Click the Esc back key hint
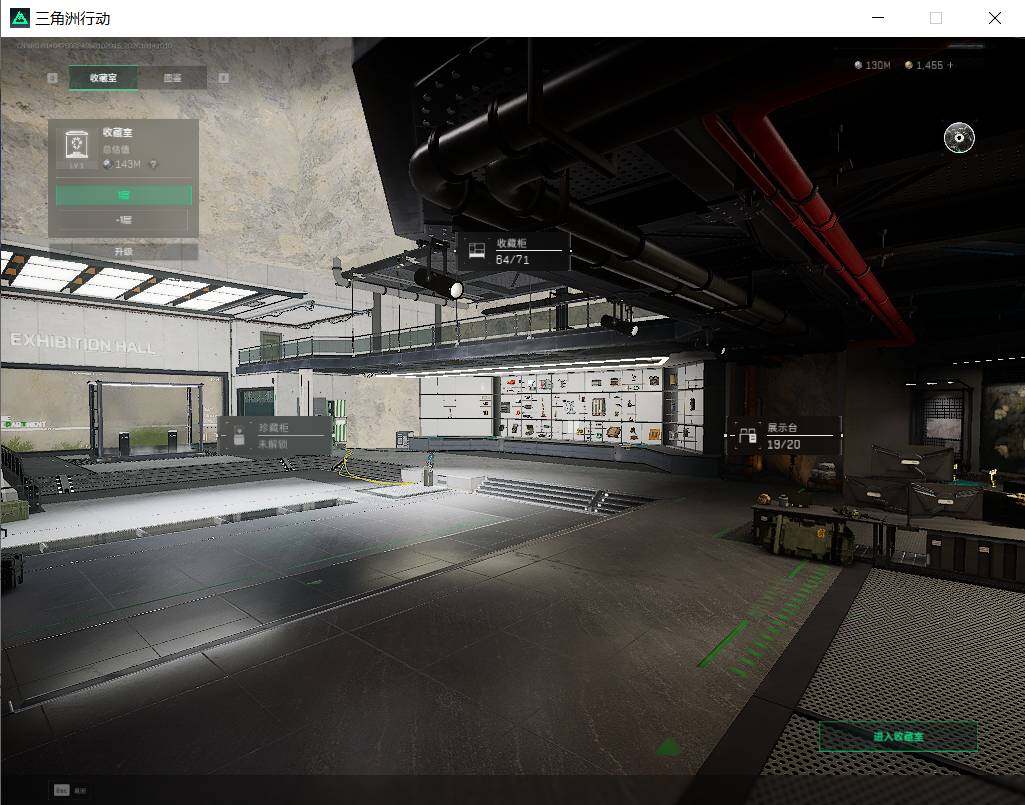The height and width of the screenshot is (805, 1025). [x=61, y=790]
